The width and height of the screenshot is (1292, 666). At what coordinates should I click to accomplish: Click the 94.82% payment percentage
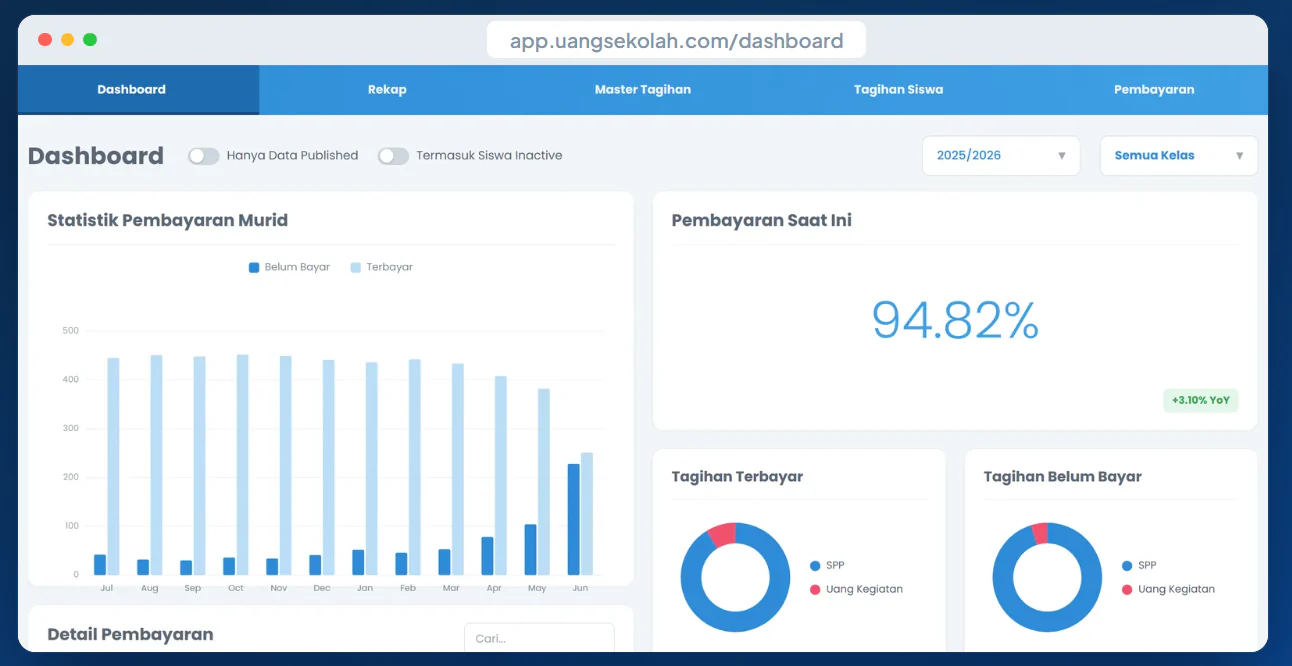point(955,320)
